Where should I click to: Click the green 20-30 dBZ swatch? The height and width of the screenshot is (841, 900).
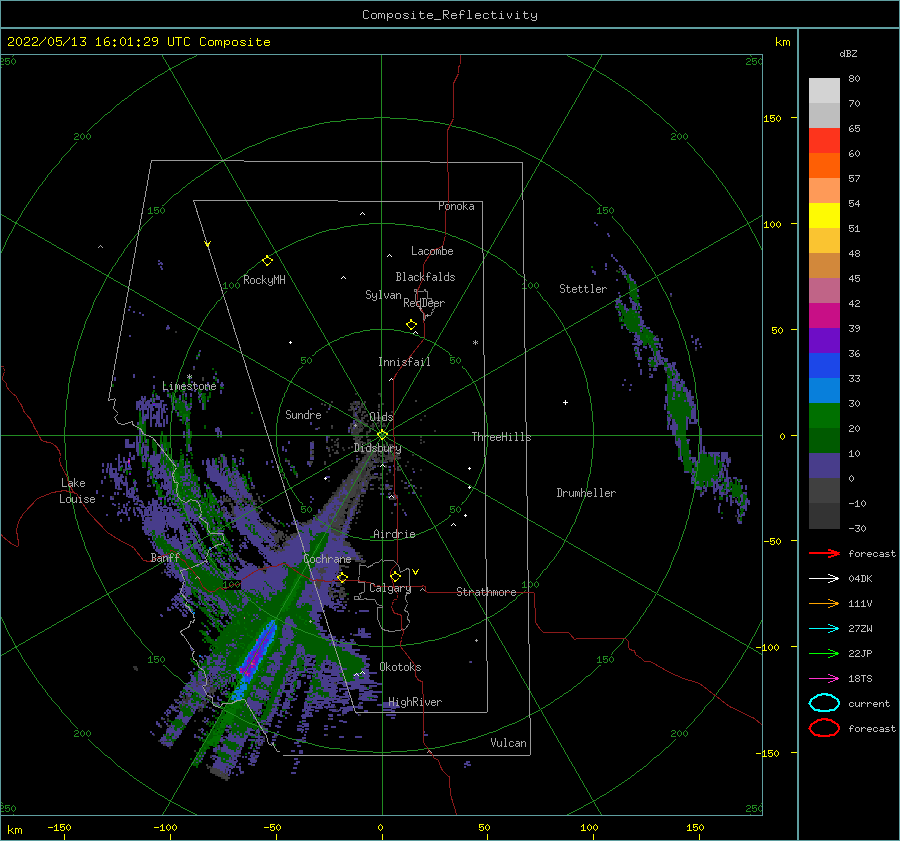tap(824, 416)
